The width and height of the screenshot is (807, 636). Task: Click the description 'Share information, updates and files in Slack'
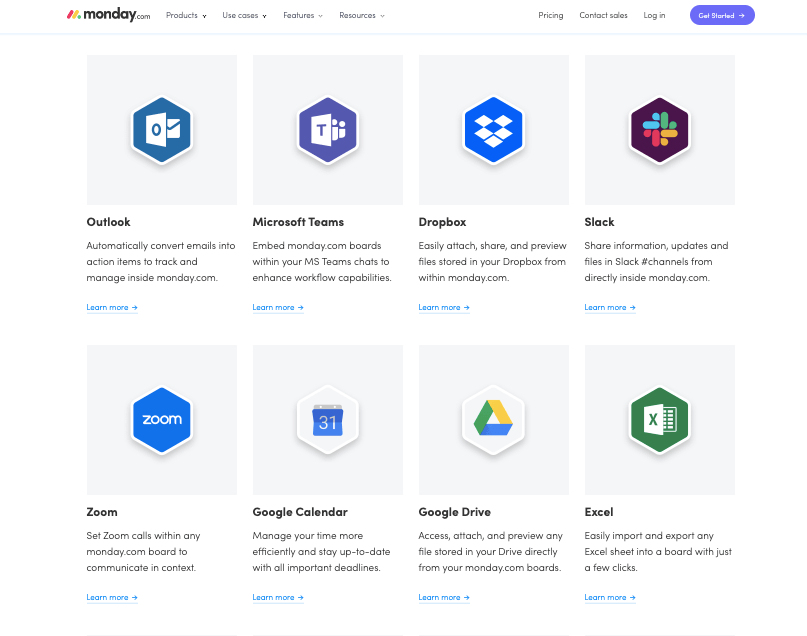tap(656, 261)
